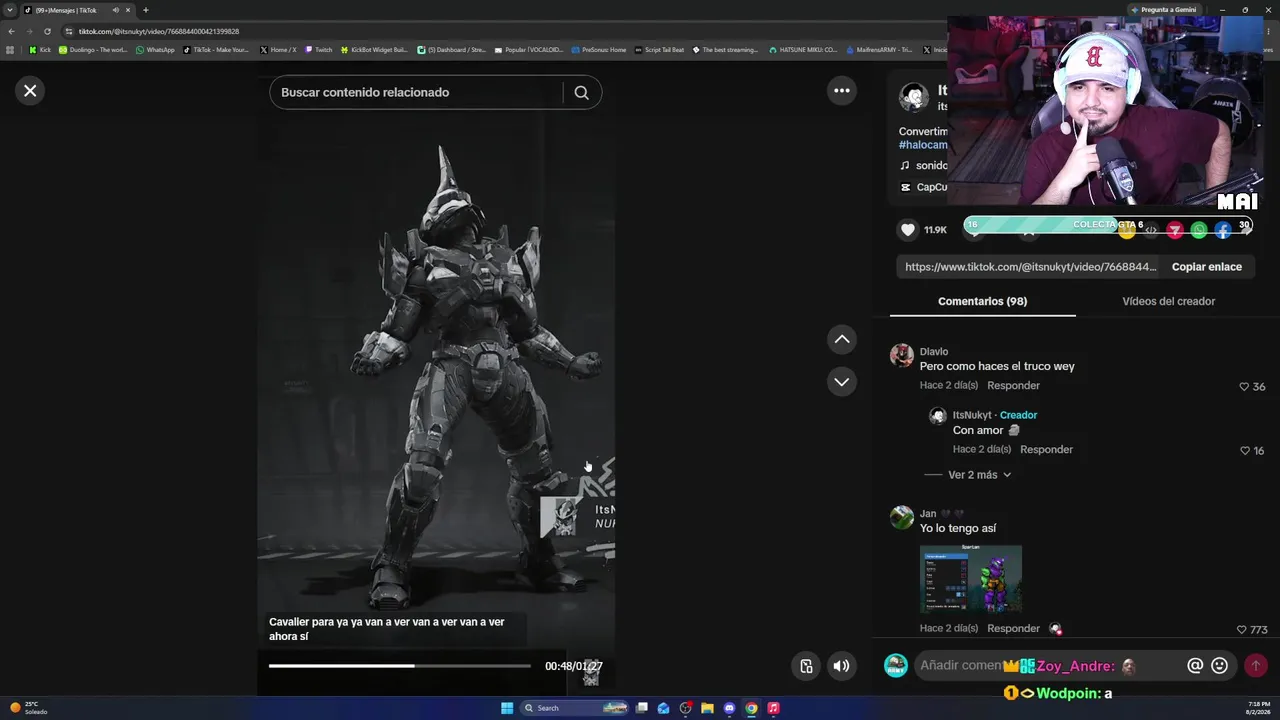Like Jan's comment with 773 likes
This screenshot has width=1280, height=720.
coord(1242,630)
